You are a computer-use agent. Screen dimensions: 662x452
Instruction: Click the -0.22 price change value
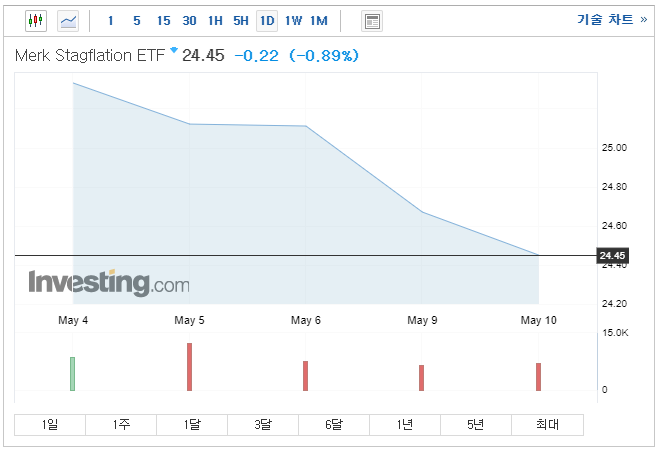(256, 56)
